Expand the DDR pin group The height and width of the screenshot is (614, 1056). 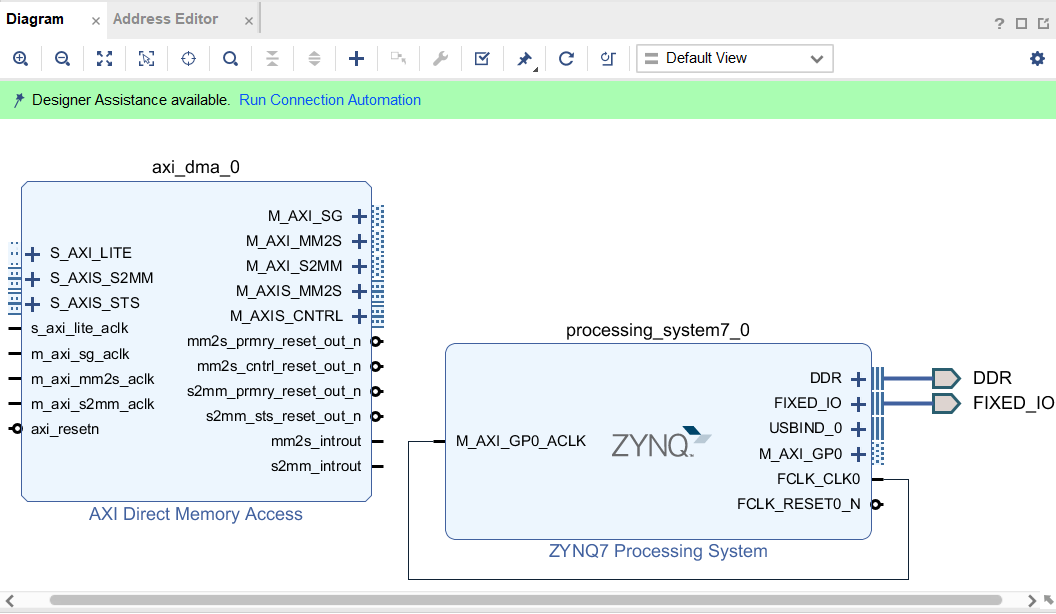(x=857, y=378)
